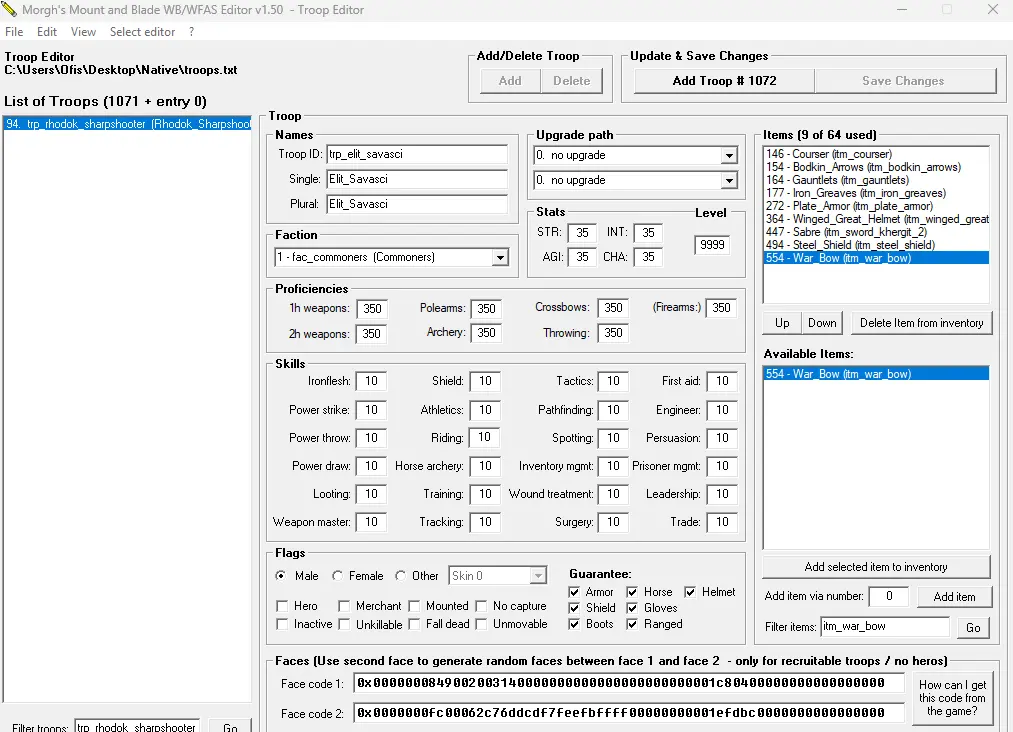
Task: Open the View menu
Action: tap(83, 32)
